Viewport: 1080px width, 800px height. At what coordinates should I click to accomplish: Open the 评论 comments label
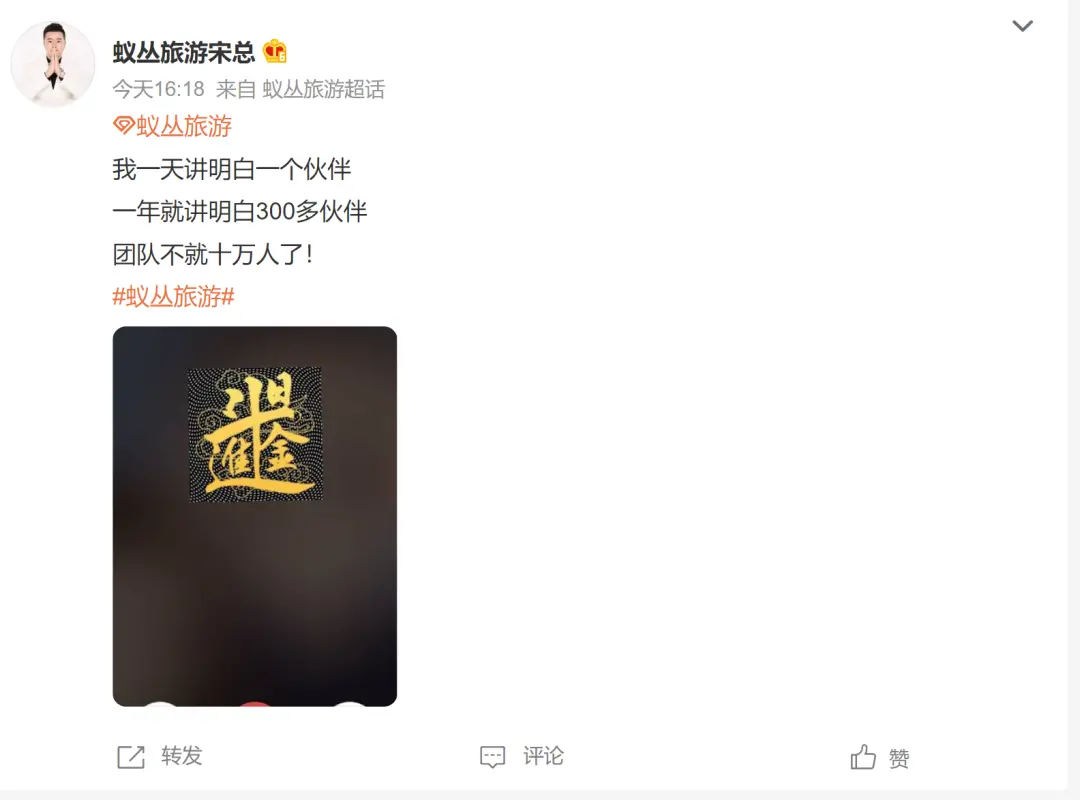[x=543, y=756]
